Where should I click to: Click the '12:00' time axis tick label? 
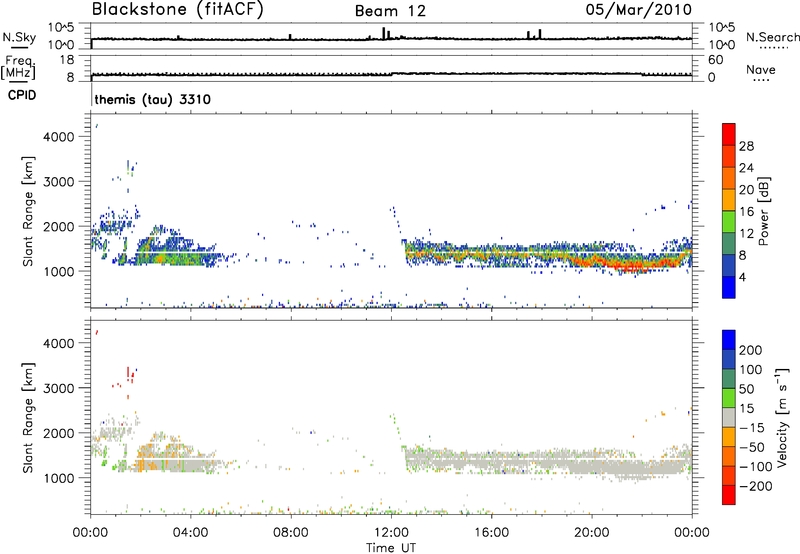click(391, 533)
